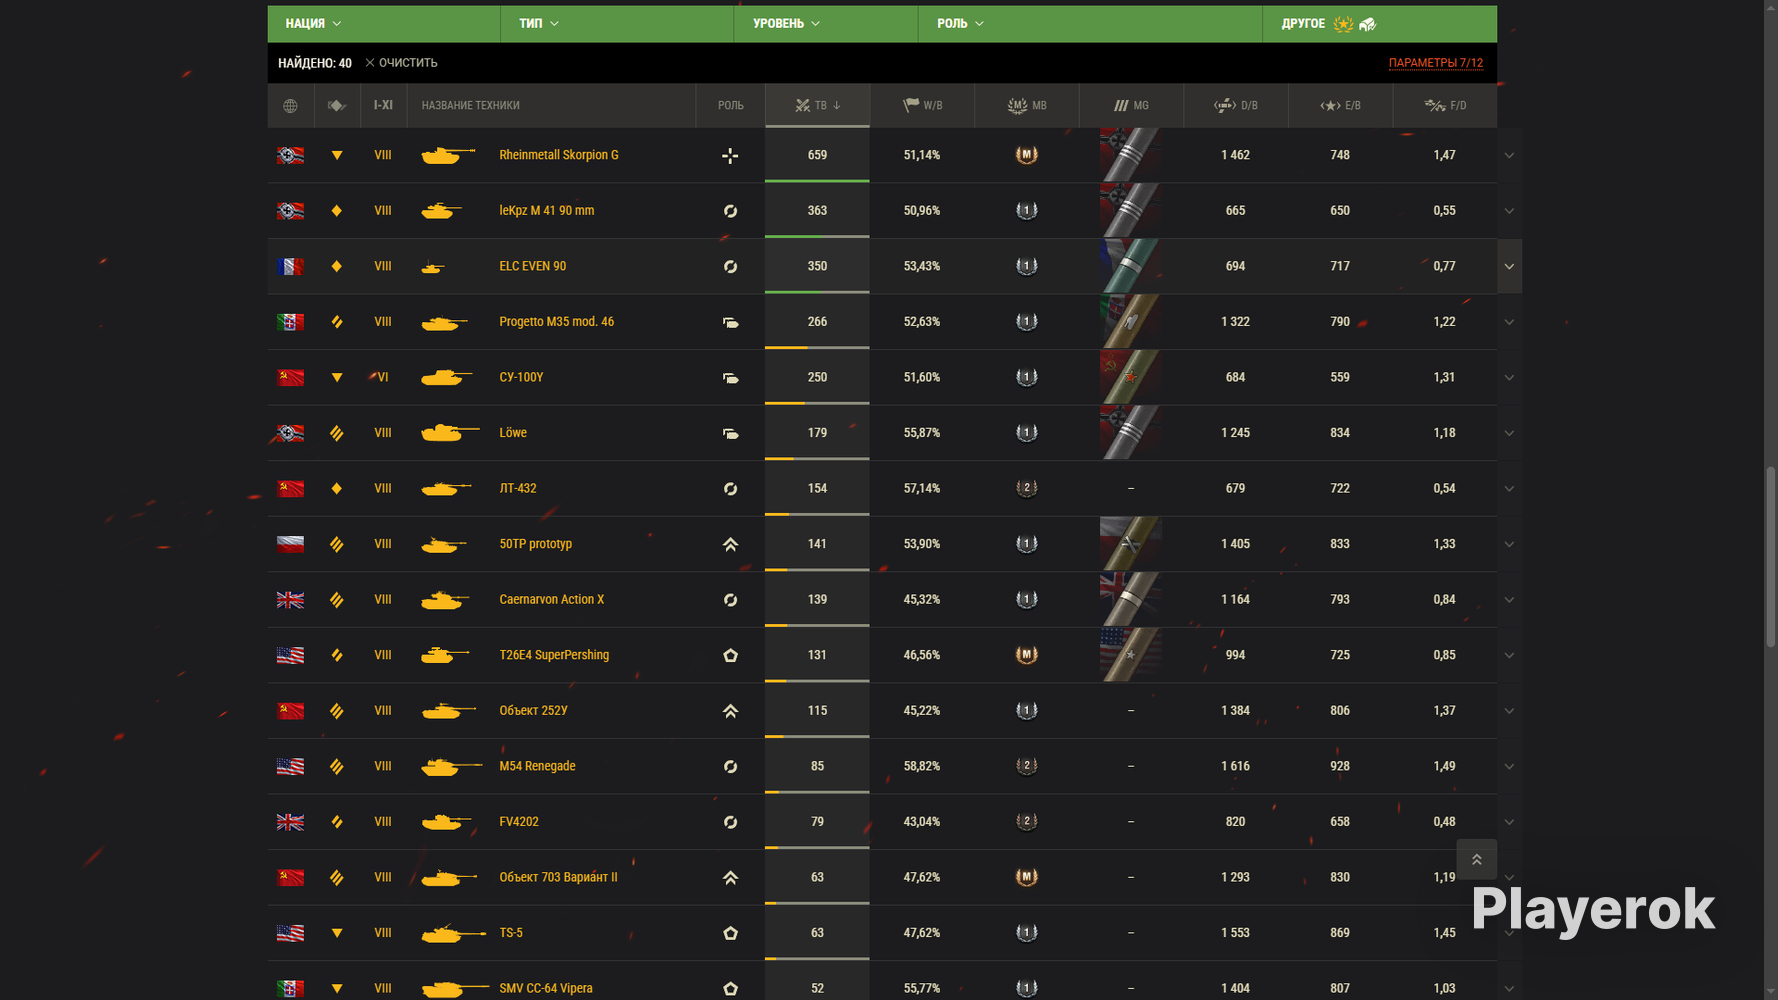Screen dimensions: 1778x1000
Task: Click the vehicle type icon on leKpz M 41 row
Action: tap(337, 211)
